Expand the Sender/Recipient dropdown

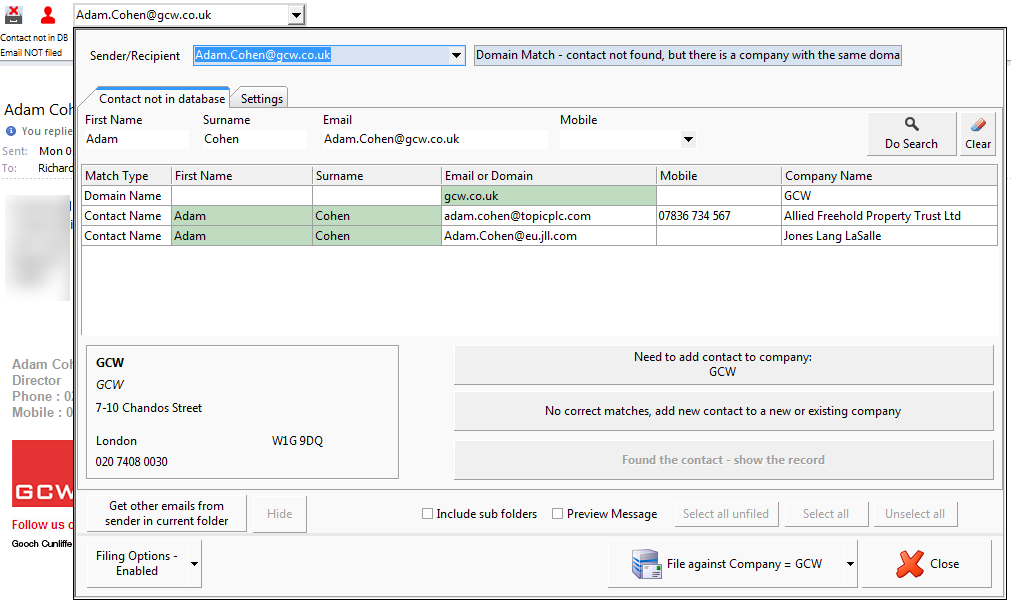coord(456,56)
